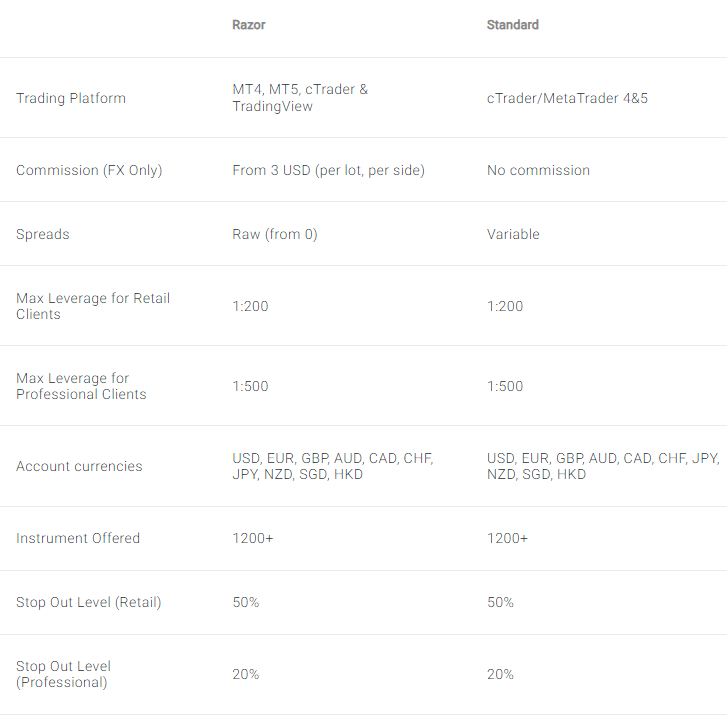Click the Trading Platform row label
The image size is (727, 716).
click(x=71, y=98)
